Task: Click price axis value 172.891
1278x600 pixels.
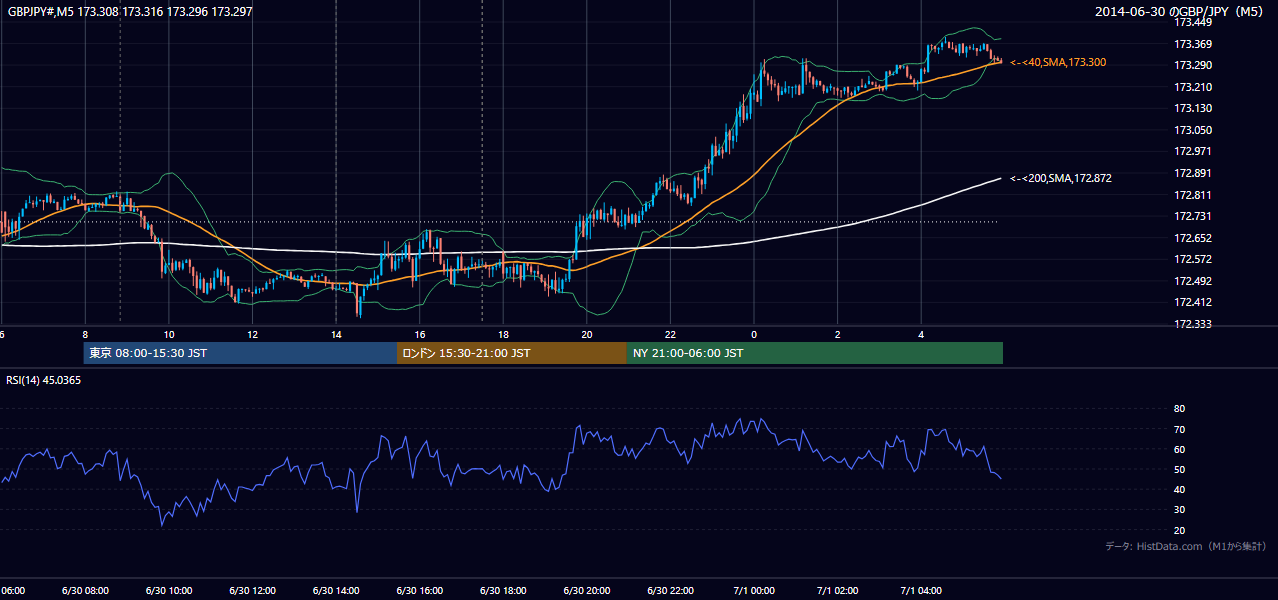Action: click(x=1193, y=173)
